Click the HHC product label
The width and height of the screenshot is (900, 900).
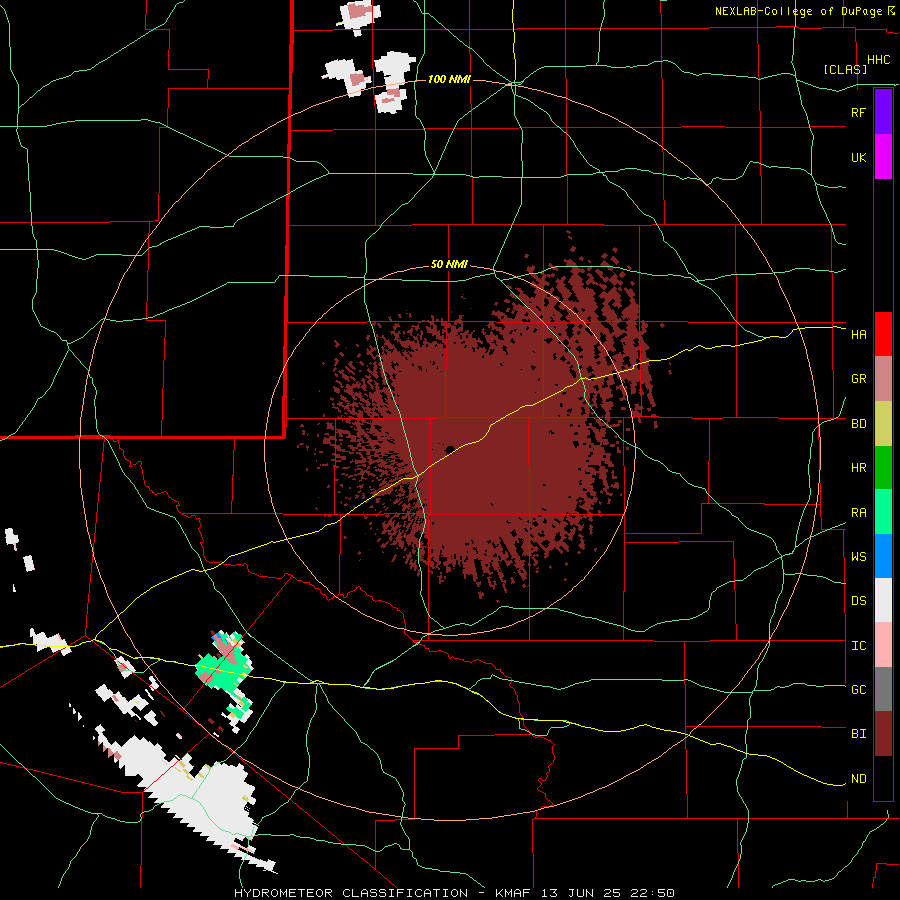tap(878, 60)
